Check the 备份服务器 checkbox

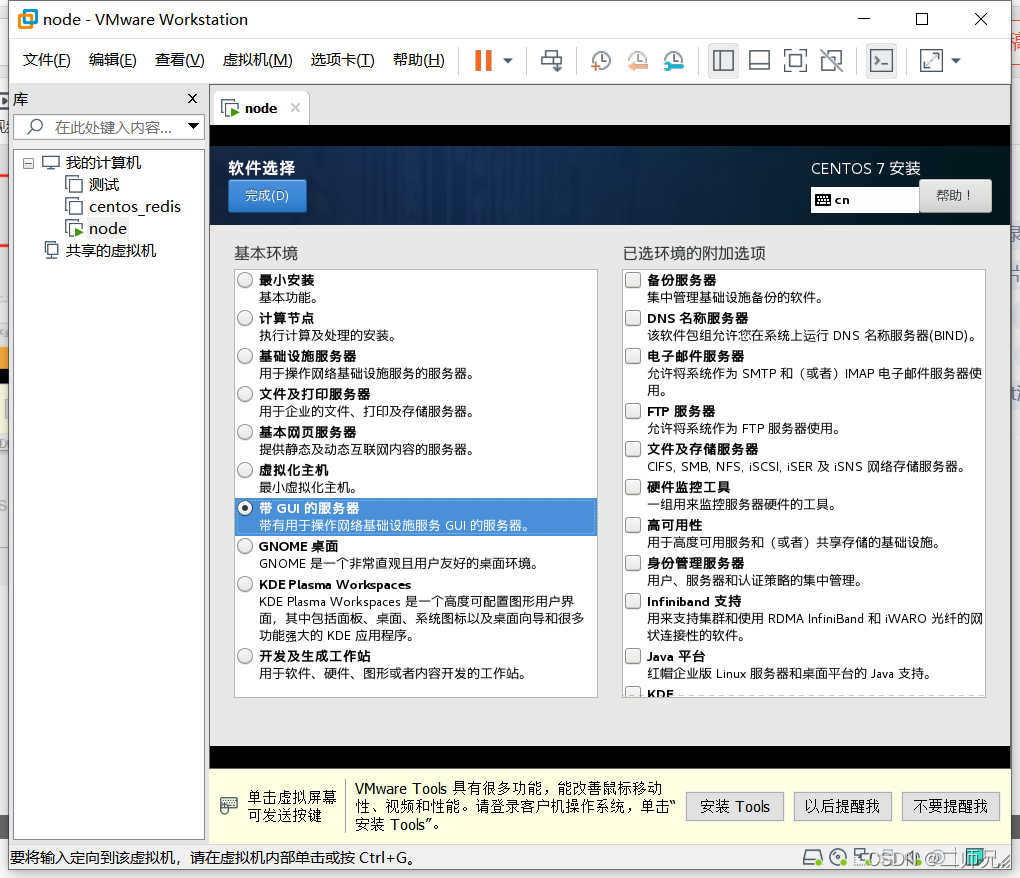pyautogui.click(x=633, y=280)
